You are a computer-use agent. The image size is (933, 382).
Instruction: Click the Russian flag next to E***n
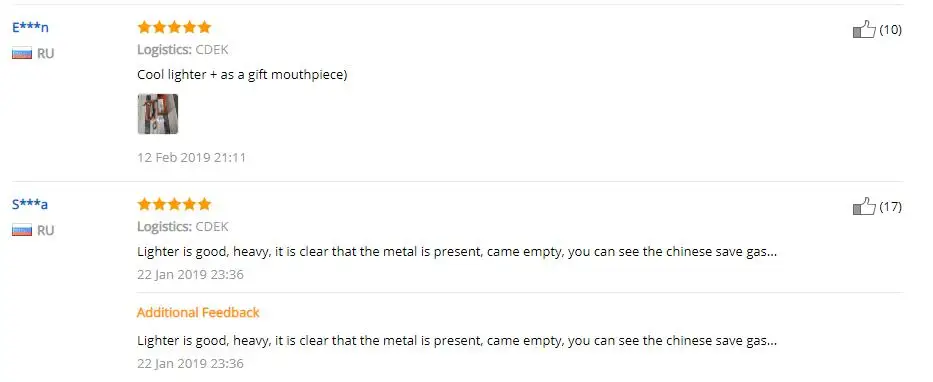pyautogui.click(x=22, y=54)
